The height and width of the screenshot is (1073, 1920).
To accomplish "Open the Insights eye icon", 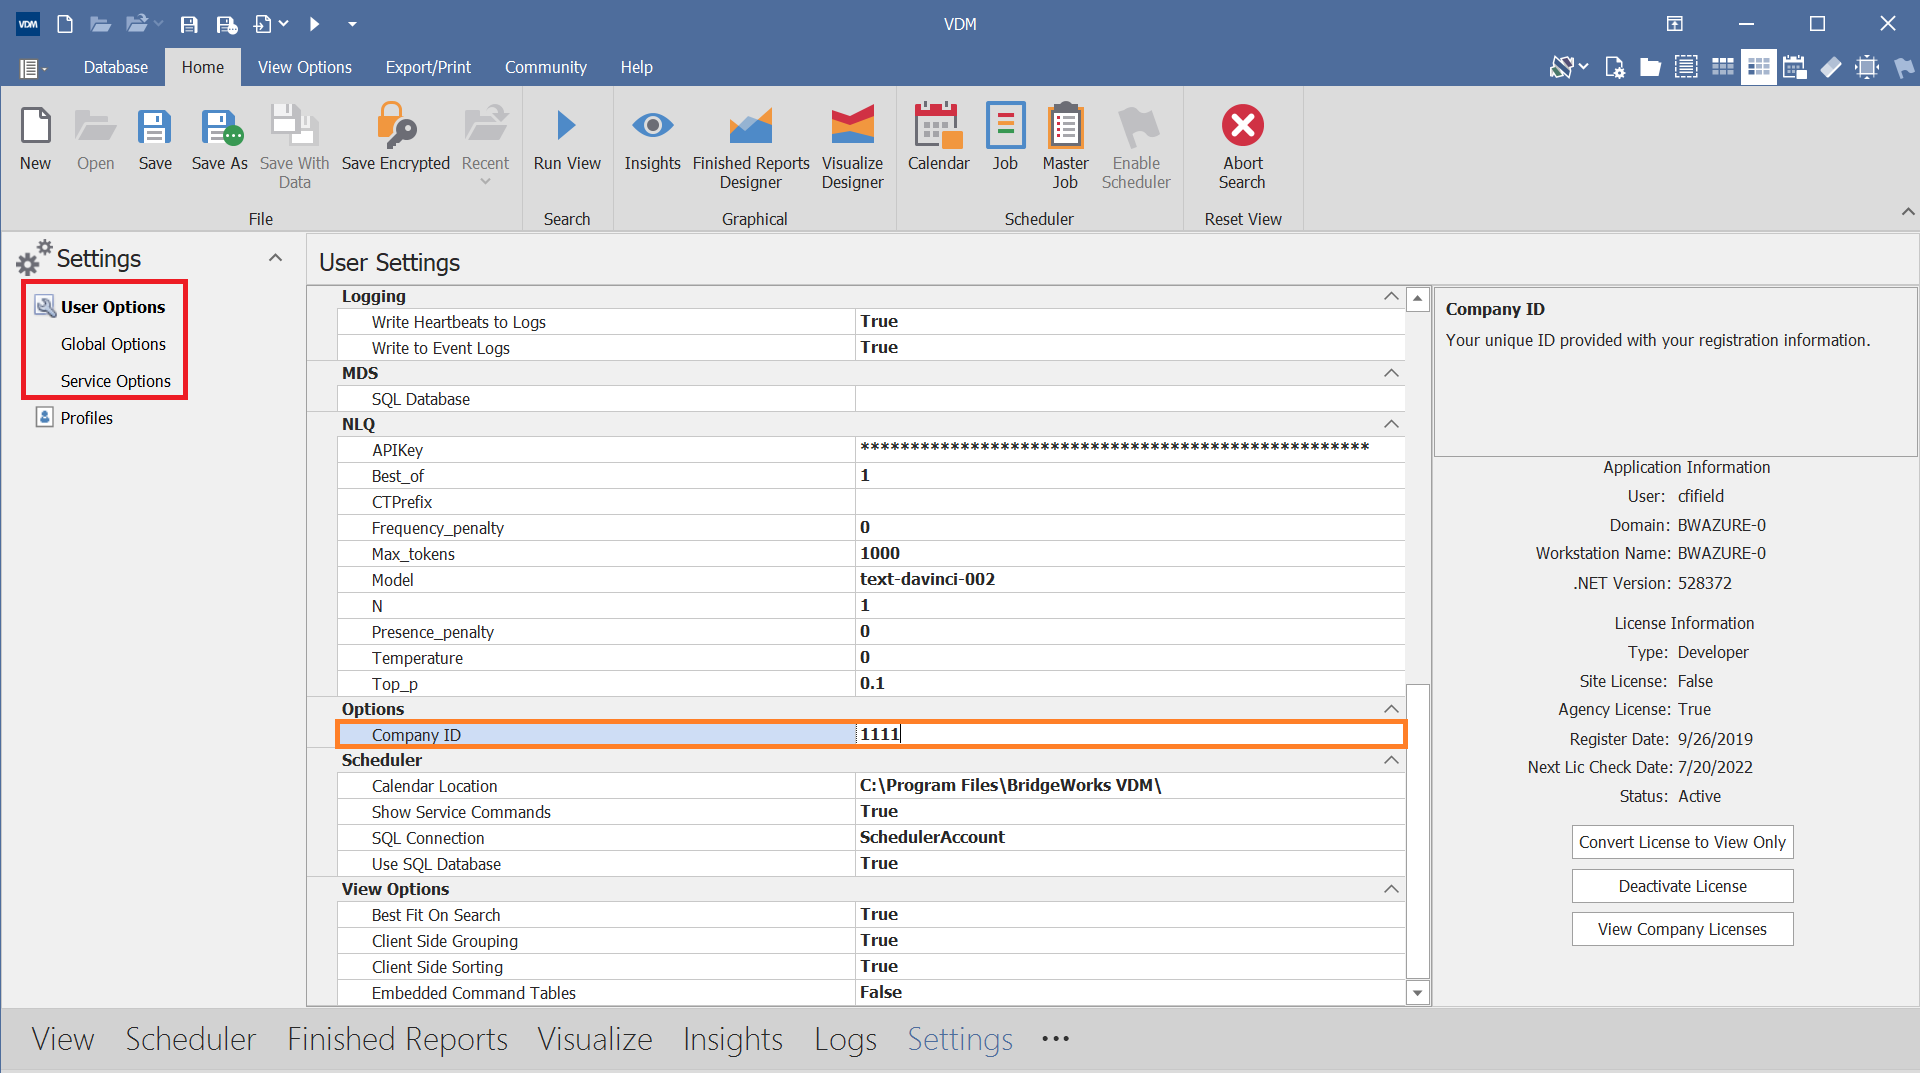I will point(652,126).
